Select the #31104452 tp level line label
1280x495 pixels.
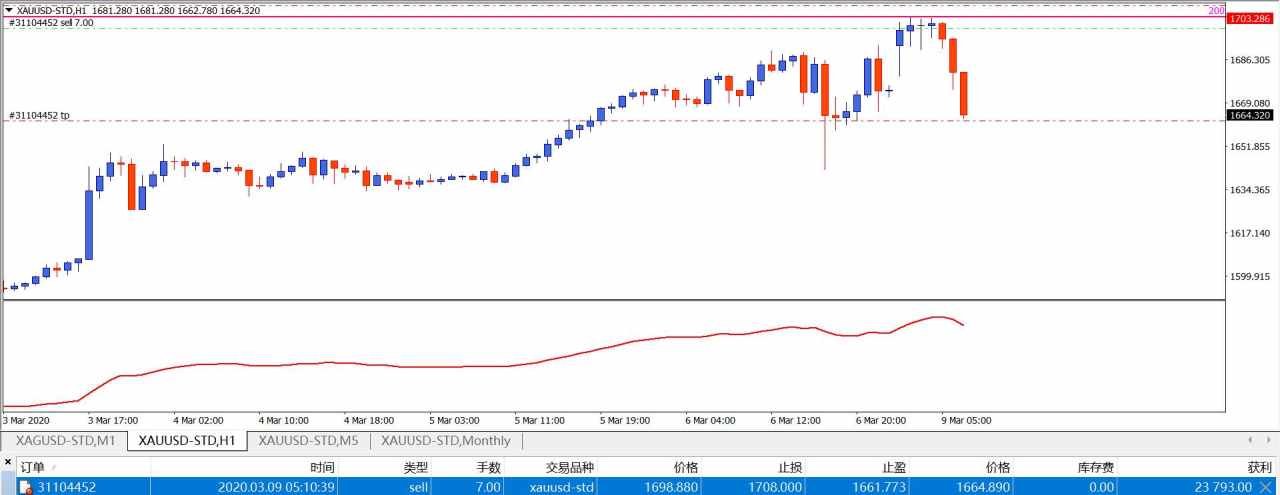[39, 115]
